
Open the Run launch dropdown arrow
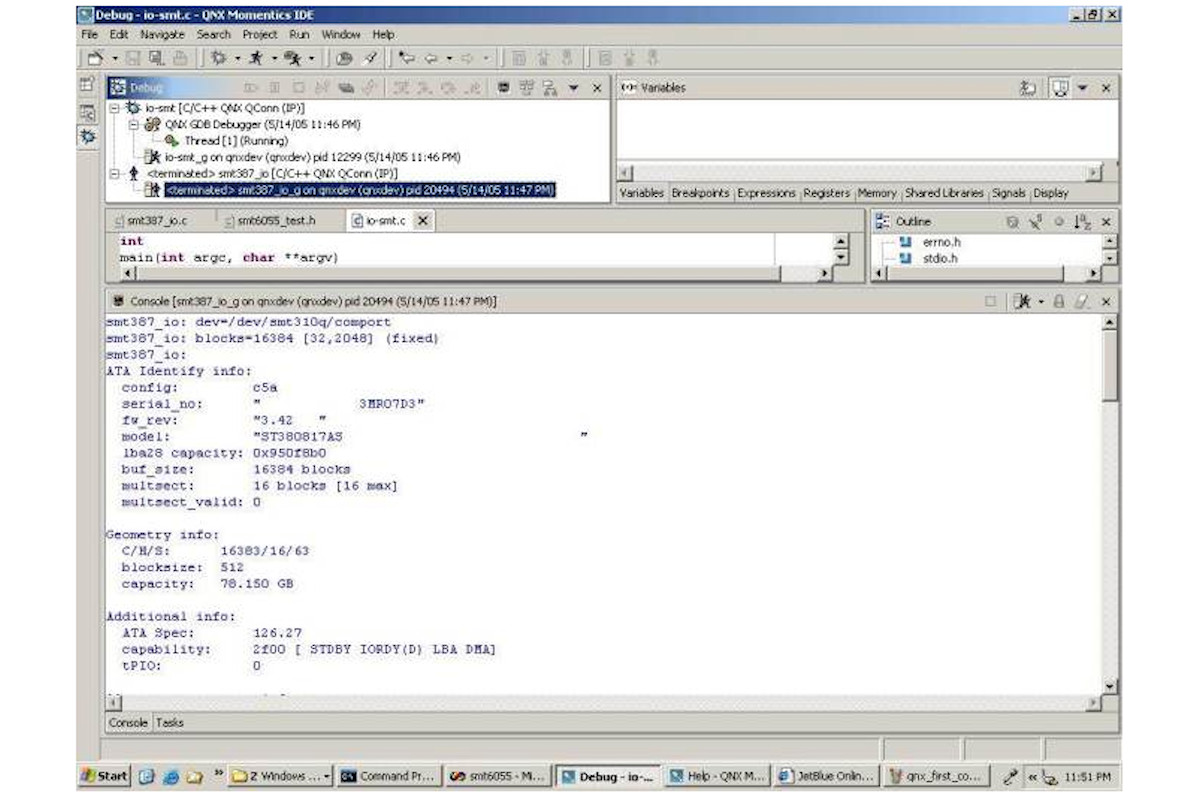275,59
